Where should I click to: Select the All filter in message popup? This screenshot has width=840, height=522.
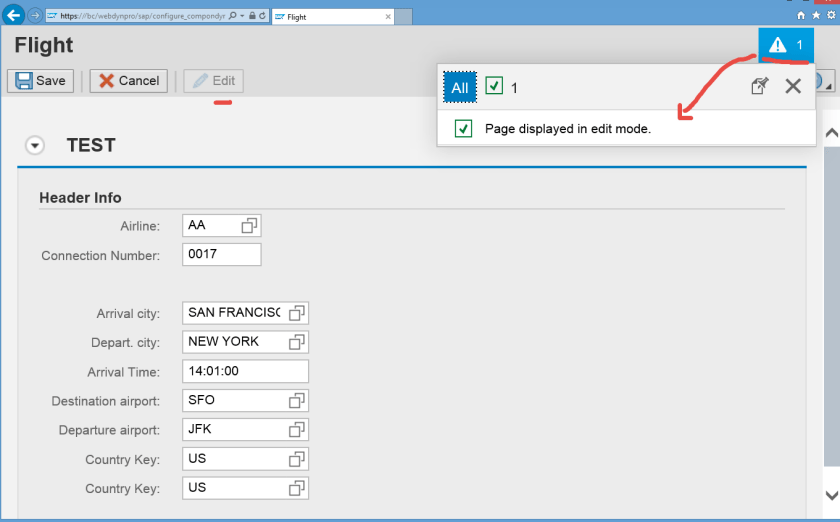[x=460, y=87]
